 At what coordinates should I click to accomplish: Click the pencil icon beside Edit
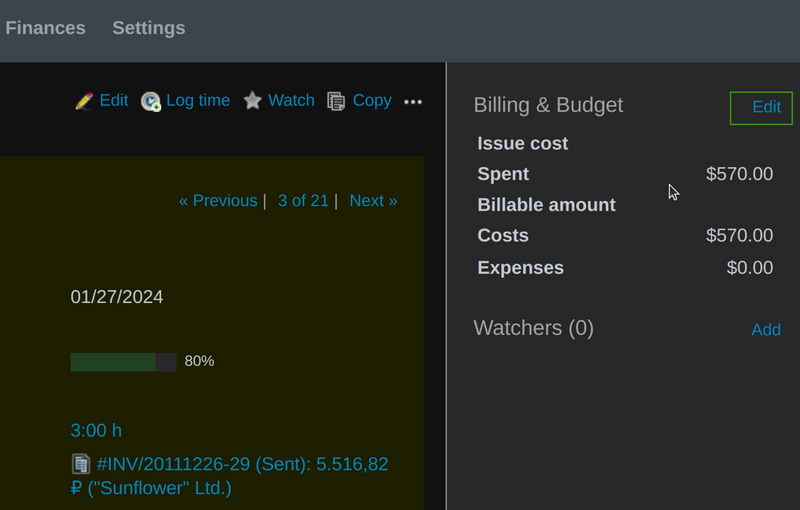click(84, 101)
